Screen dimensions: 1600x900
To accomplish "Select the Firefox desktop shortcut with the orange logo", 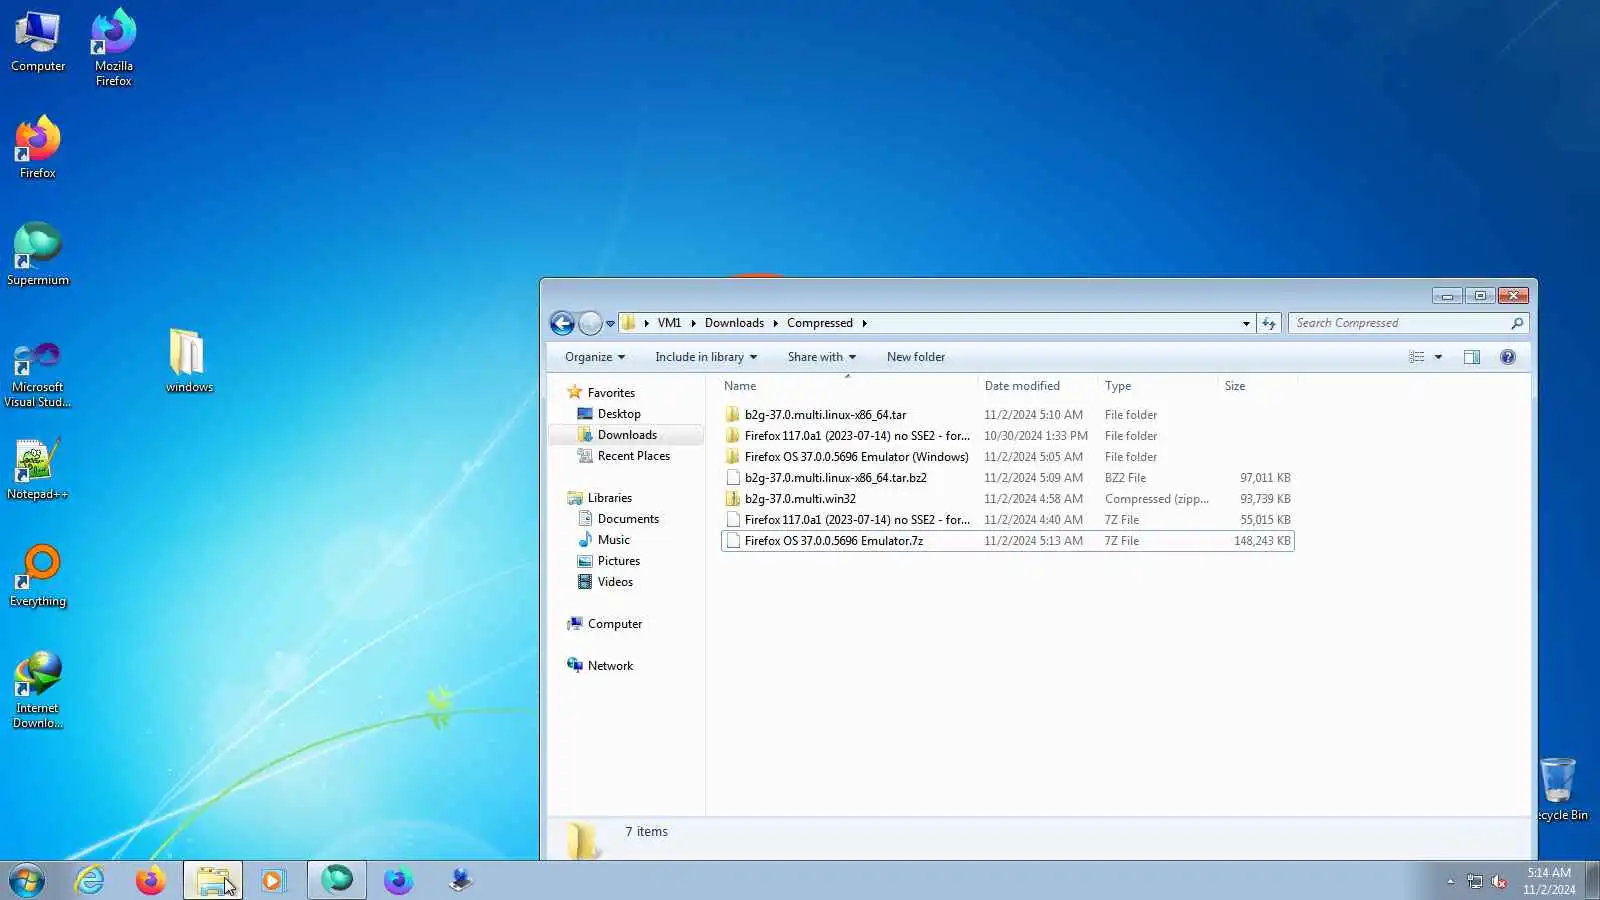I will (x=38, y=147).
